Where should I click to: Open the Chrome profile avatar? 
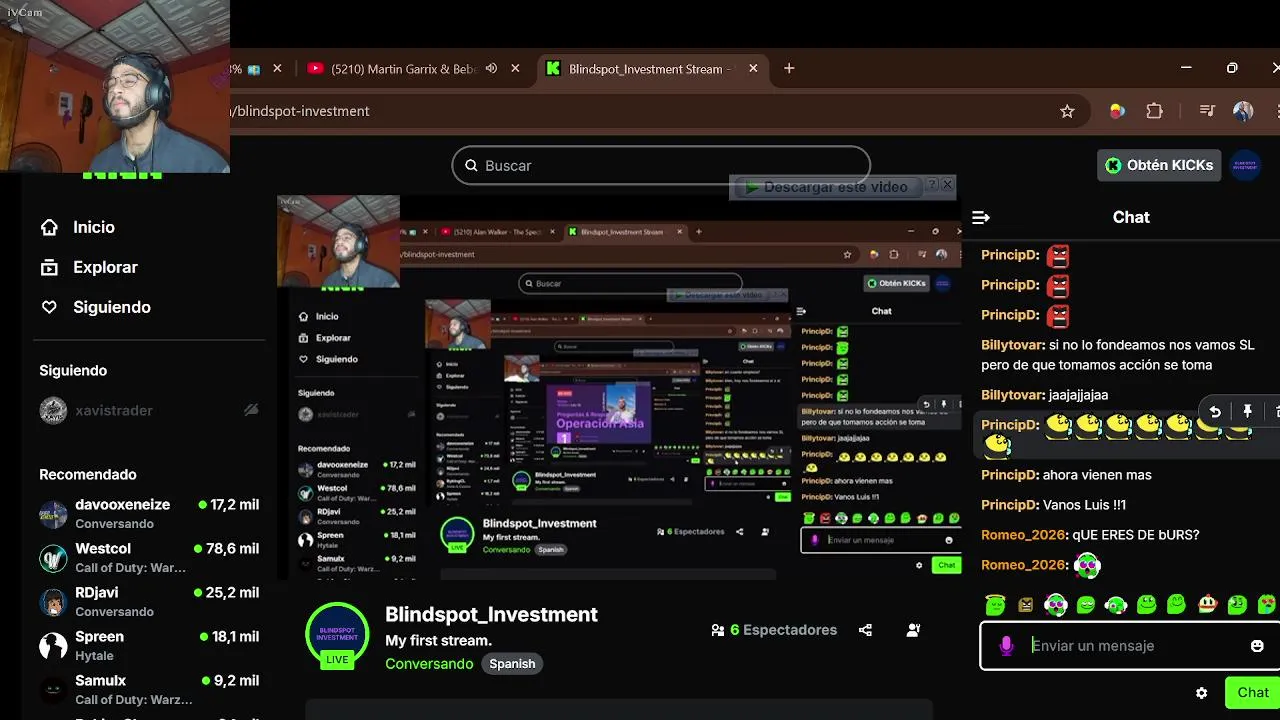coord(1243,111)
